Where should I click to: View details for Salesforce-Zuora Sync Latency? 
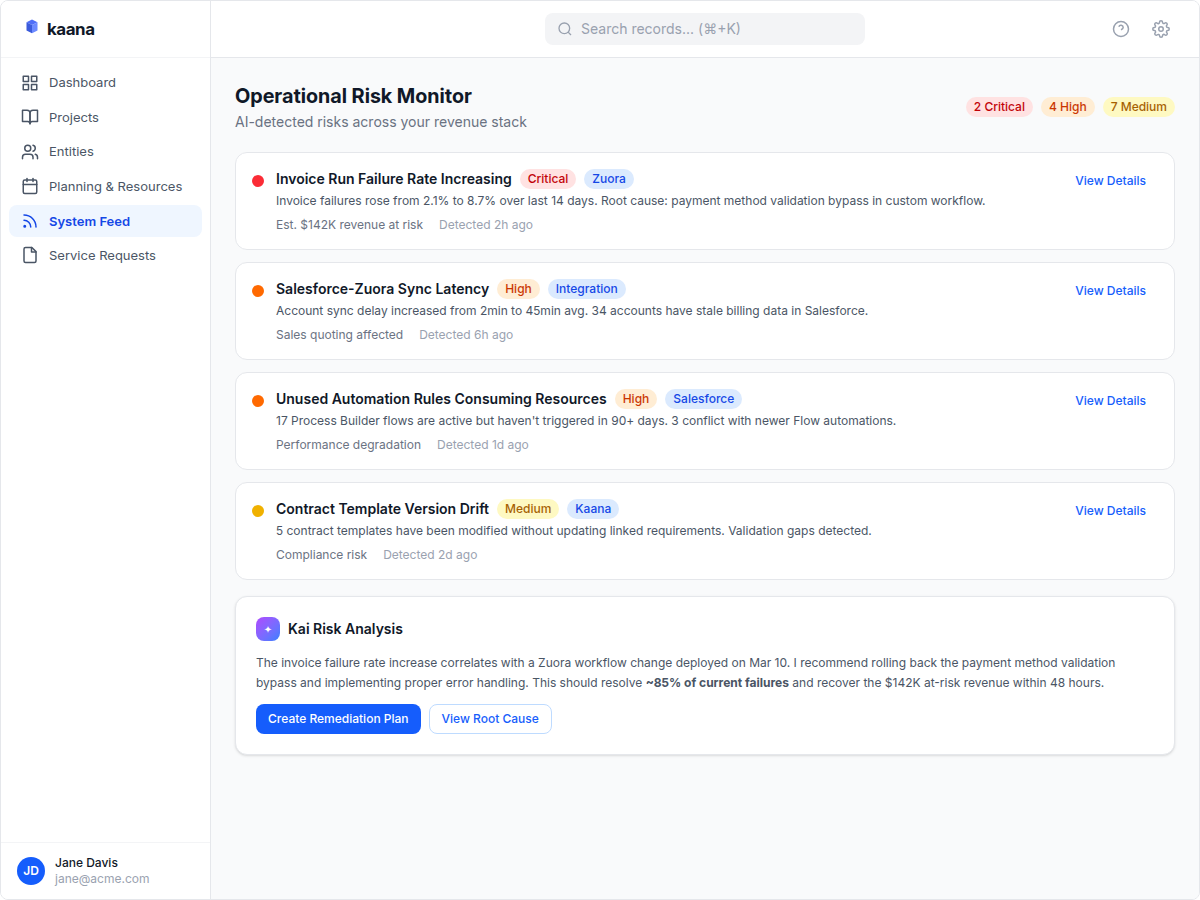click(x=1110, y=291)
